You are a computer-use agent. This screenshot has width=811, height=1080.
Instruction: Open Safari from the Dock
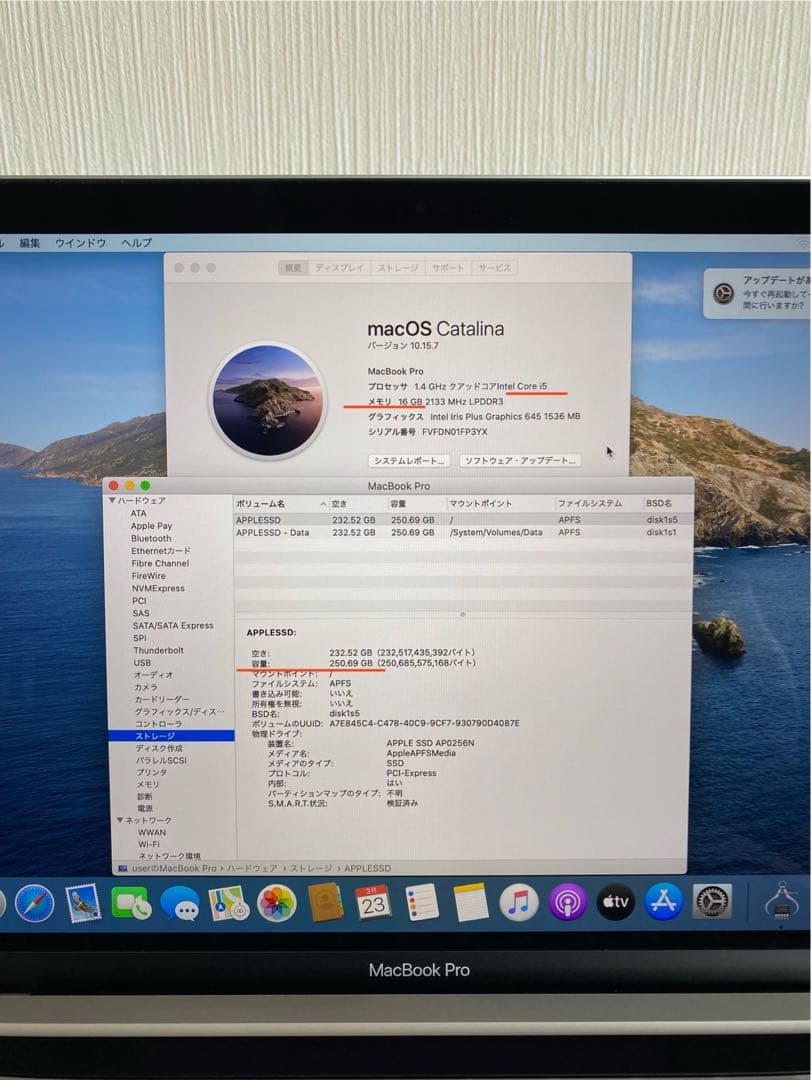34,903
